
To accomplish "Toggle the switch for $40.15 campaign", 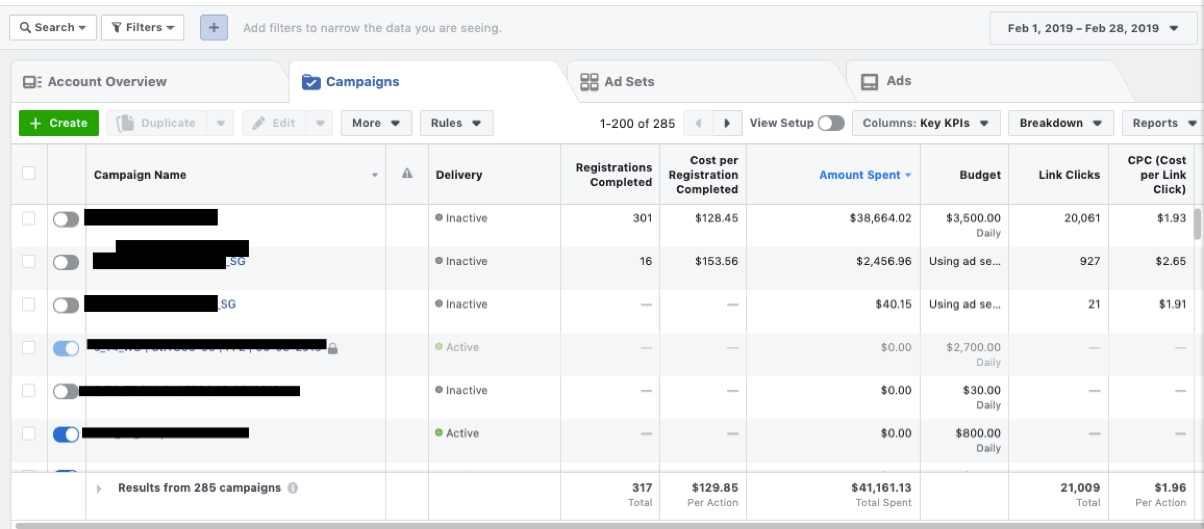I will coord(66,305).
